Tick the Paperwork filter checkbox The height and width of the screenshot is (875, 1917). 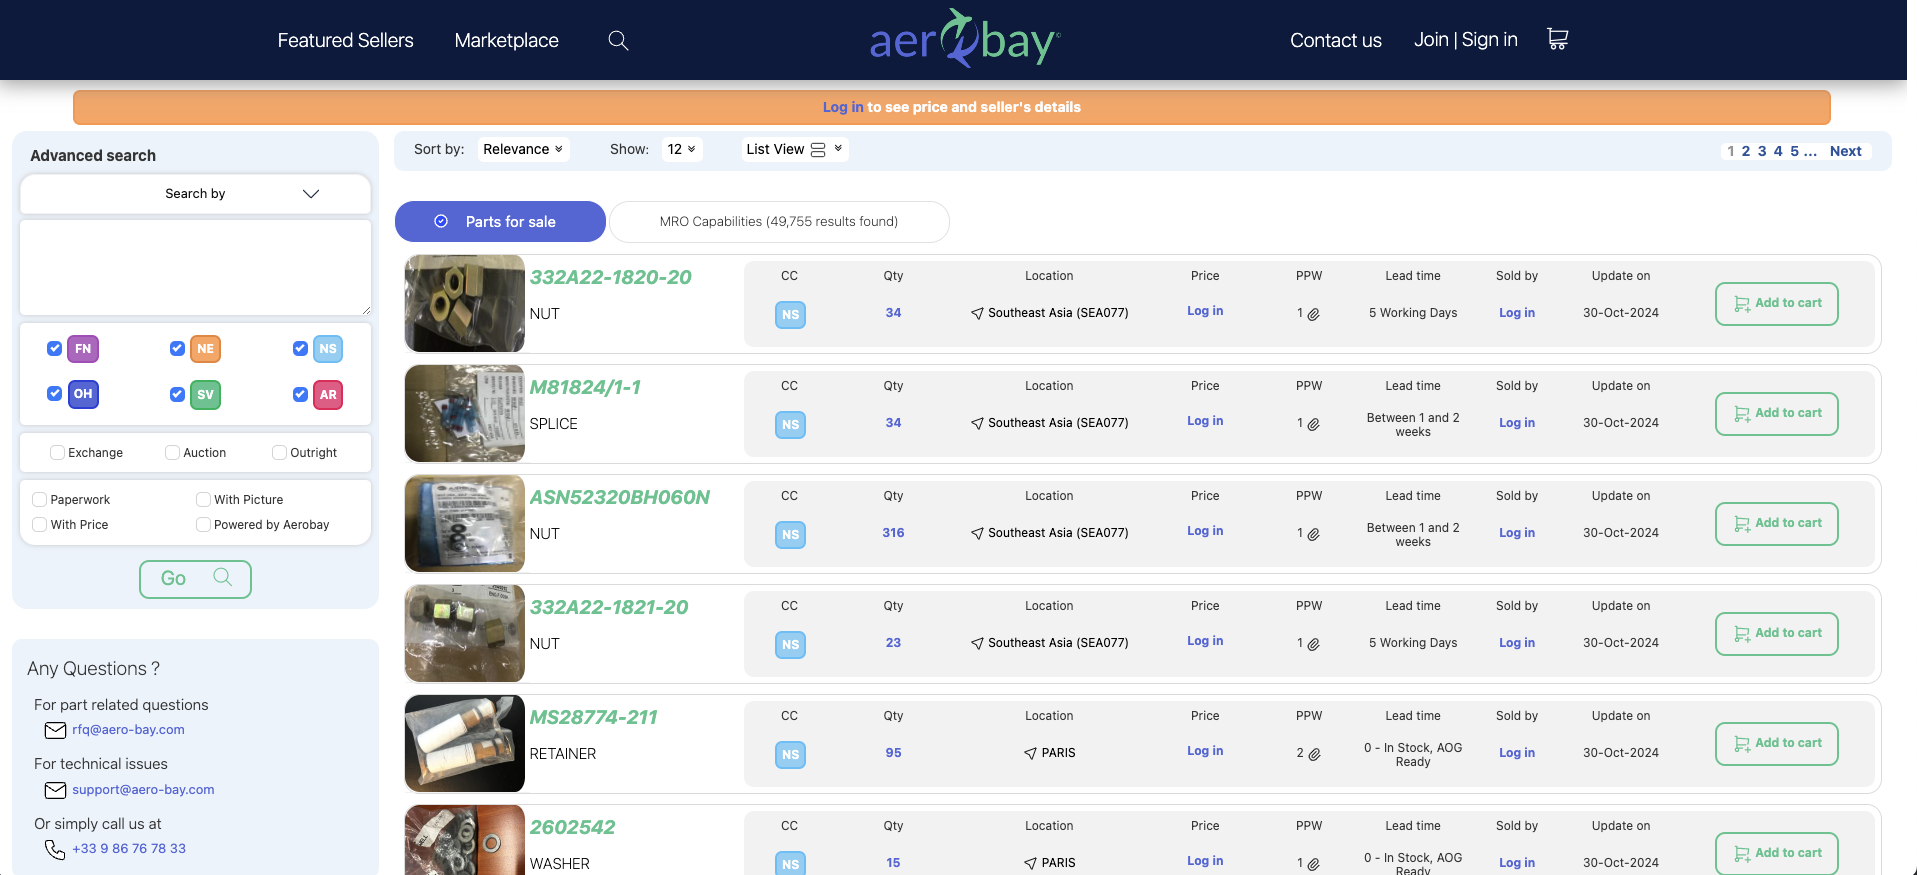coord(40,499)
